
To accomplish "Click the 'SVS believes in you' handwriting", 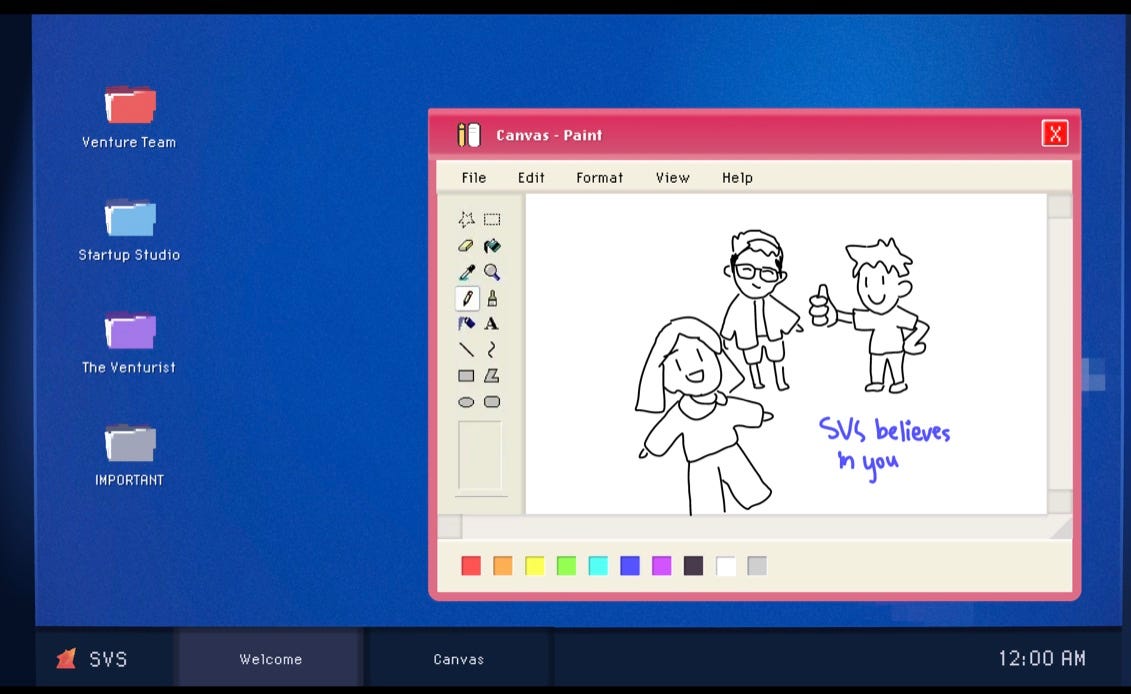I will click(884, 447).
